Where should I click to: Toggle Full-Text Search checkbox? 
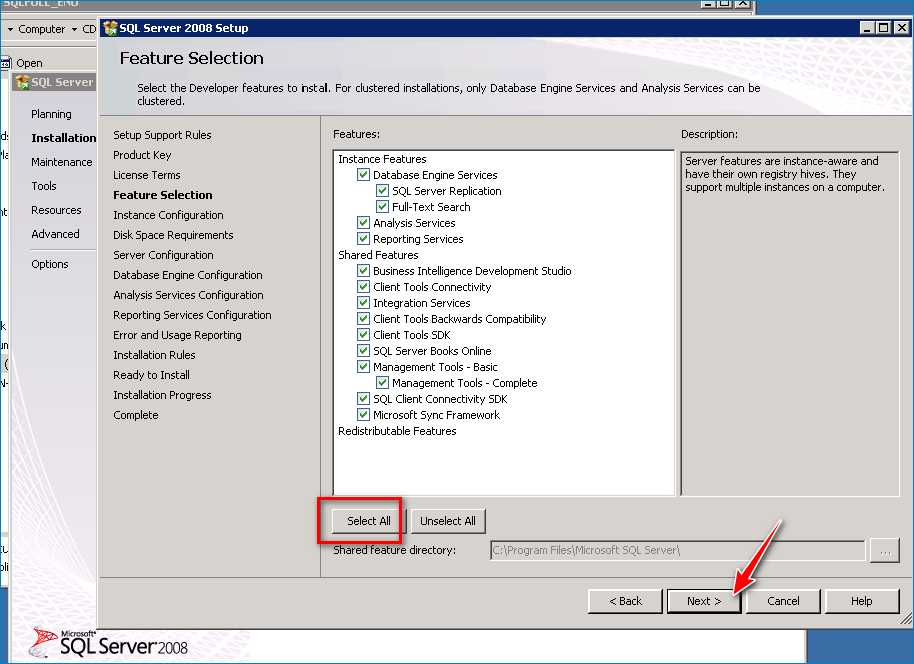(x=382, y=206)
